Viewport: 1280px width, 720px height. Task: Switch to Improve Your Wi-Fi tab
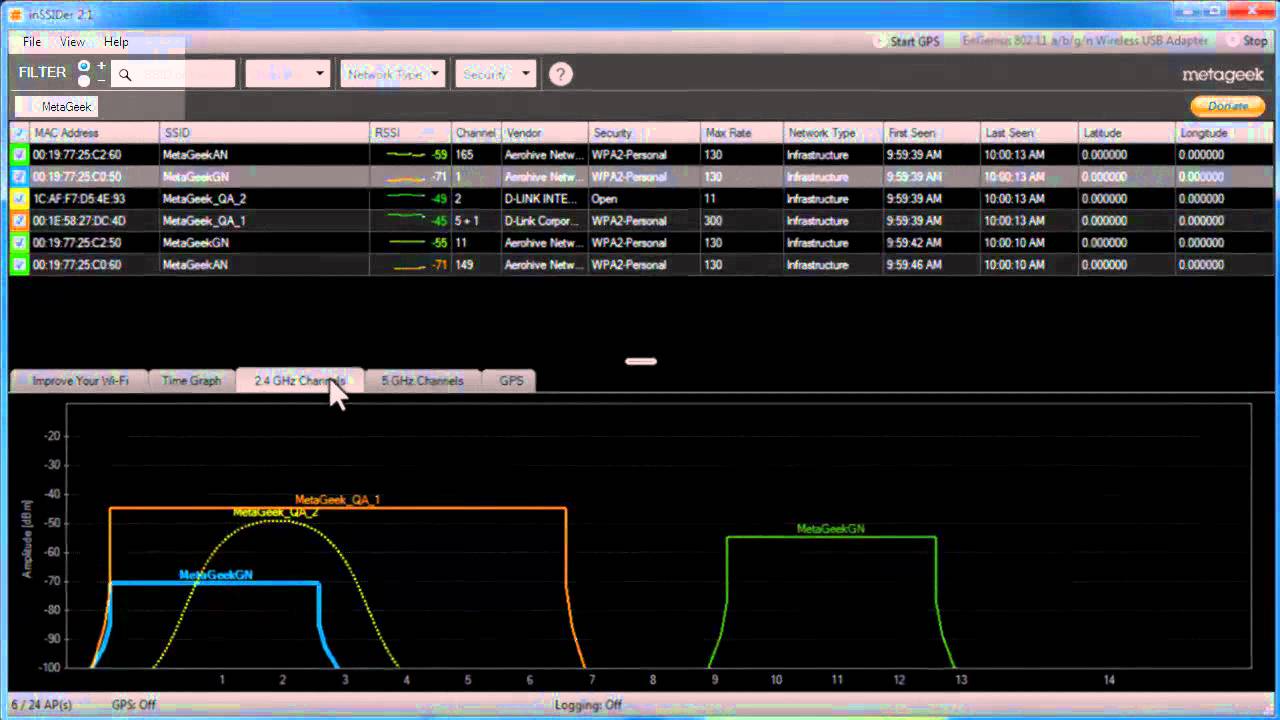coord(80,381)
